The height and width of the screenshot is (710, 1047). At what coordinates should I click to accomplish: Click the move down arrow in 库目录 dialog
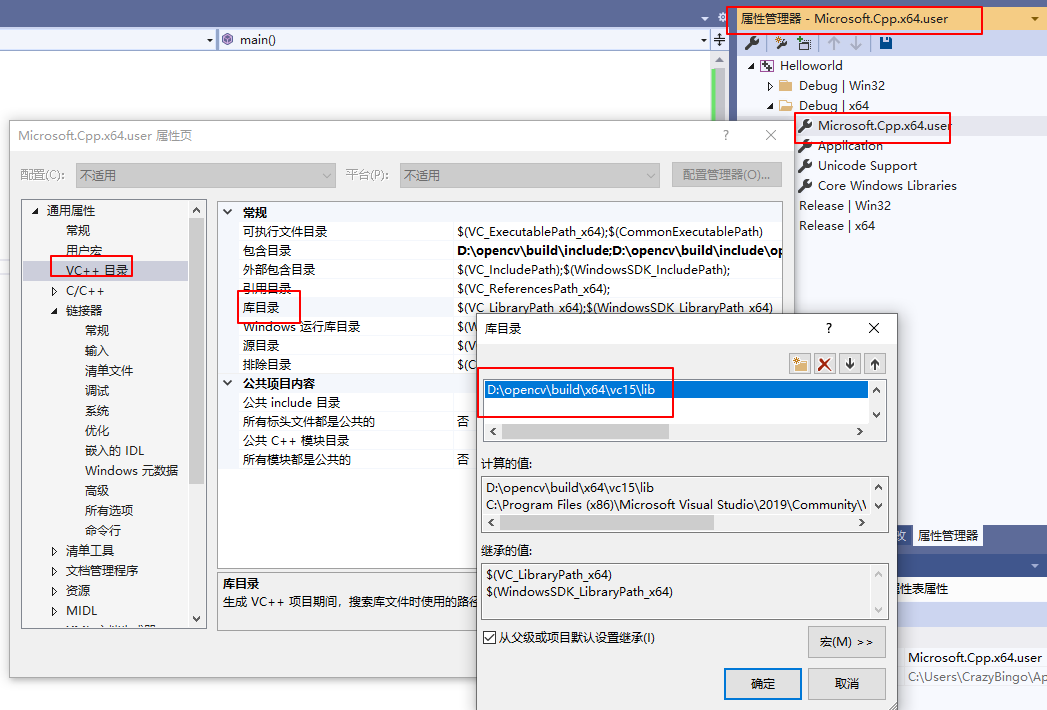point(850,363)
